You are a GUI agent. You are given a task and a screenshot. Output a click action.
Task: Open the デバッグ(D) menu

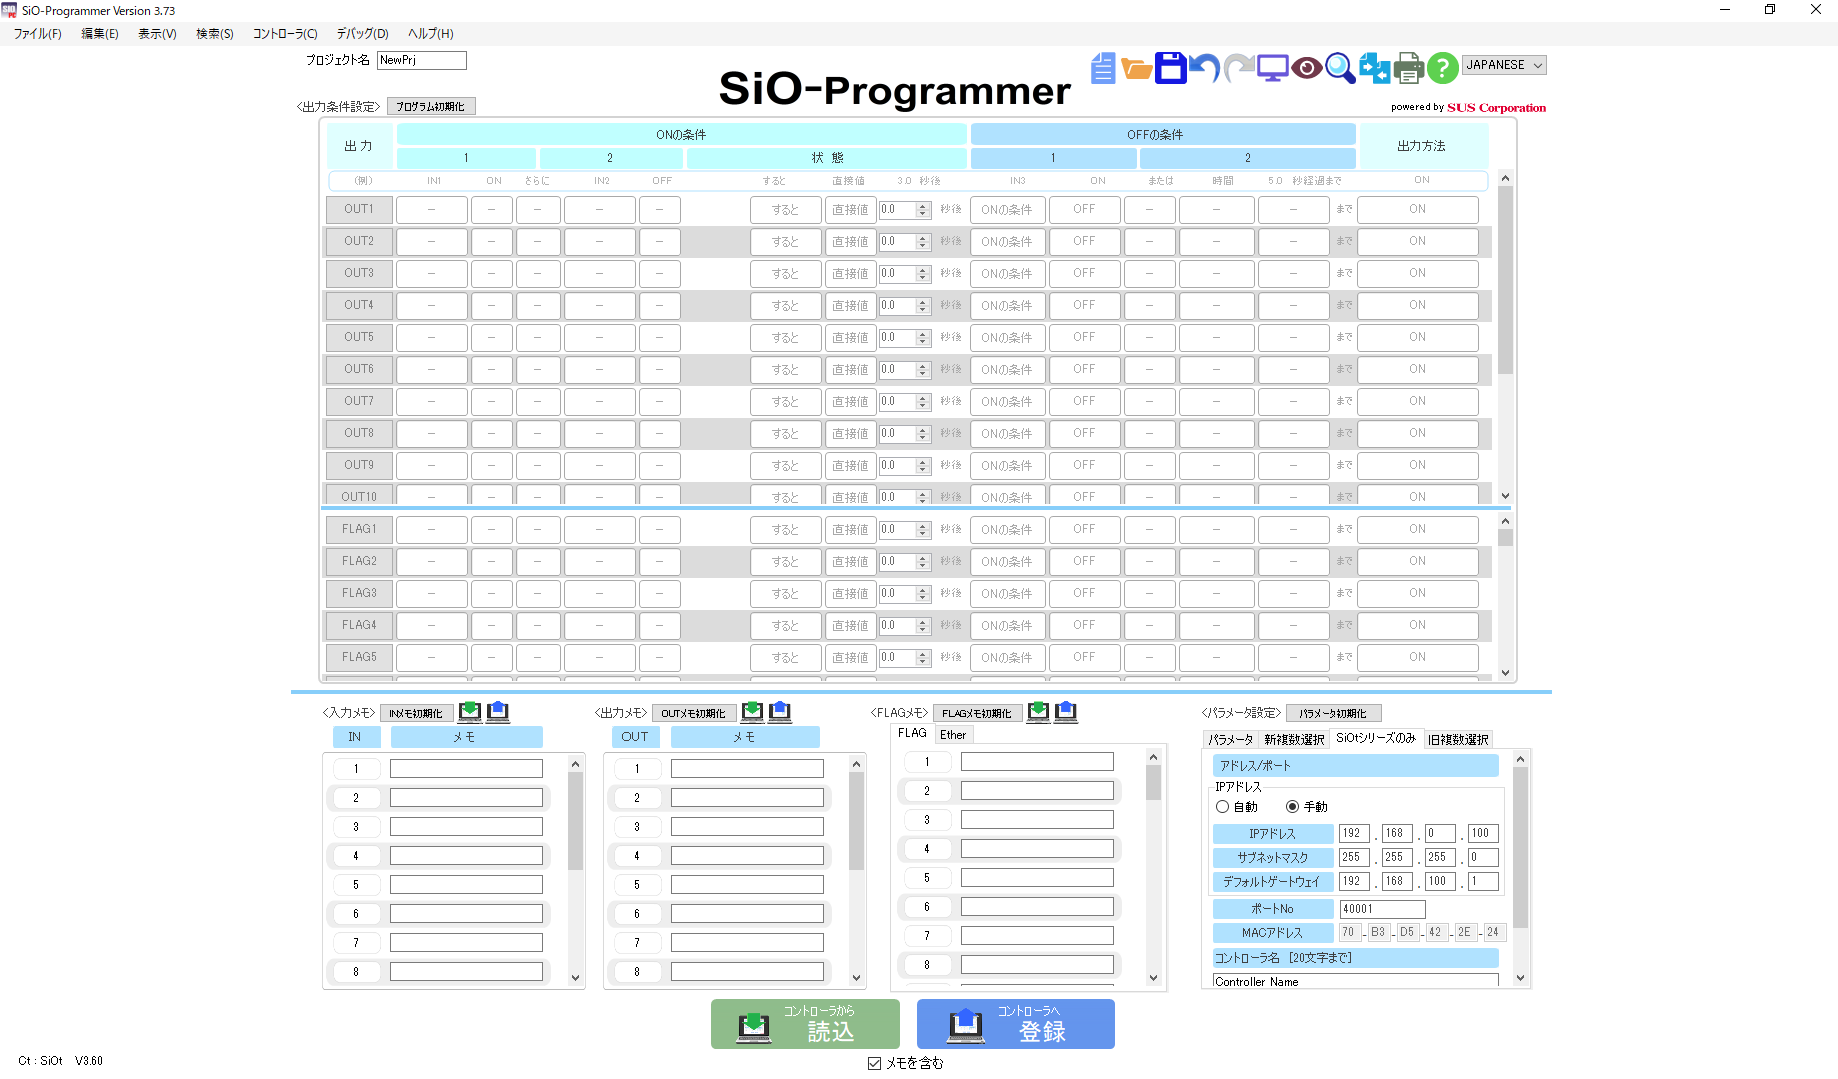point(362,33)
